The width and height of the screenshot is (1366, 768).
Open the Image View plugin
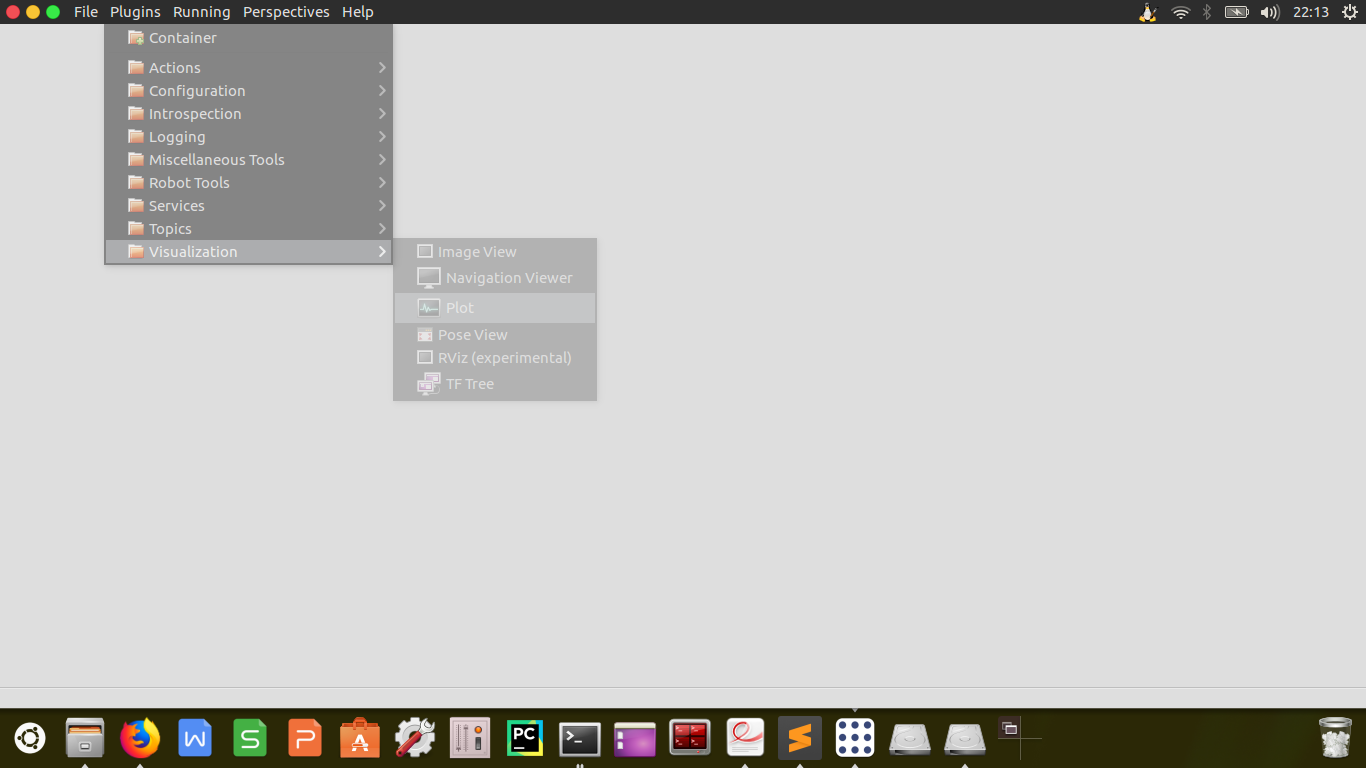[x=476, y=252]
